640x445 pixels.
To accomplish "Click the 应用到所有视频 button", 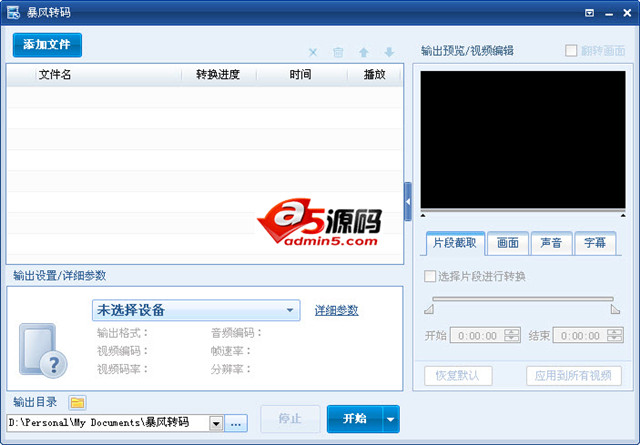I will pyautogui.click(x=573, y=376).
